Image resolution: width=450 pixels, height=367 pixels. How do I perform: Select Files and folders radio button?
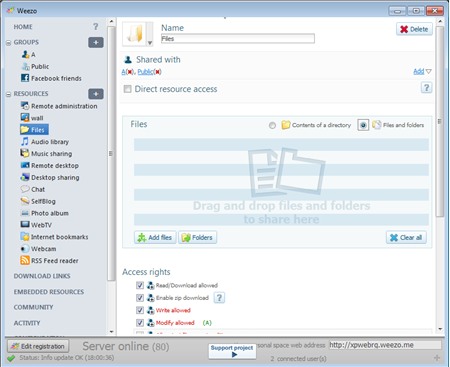coord(363,125)
